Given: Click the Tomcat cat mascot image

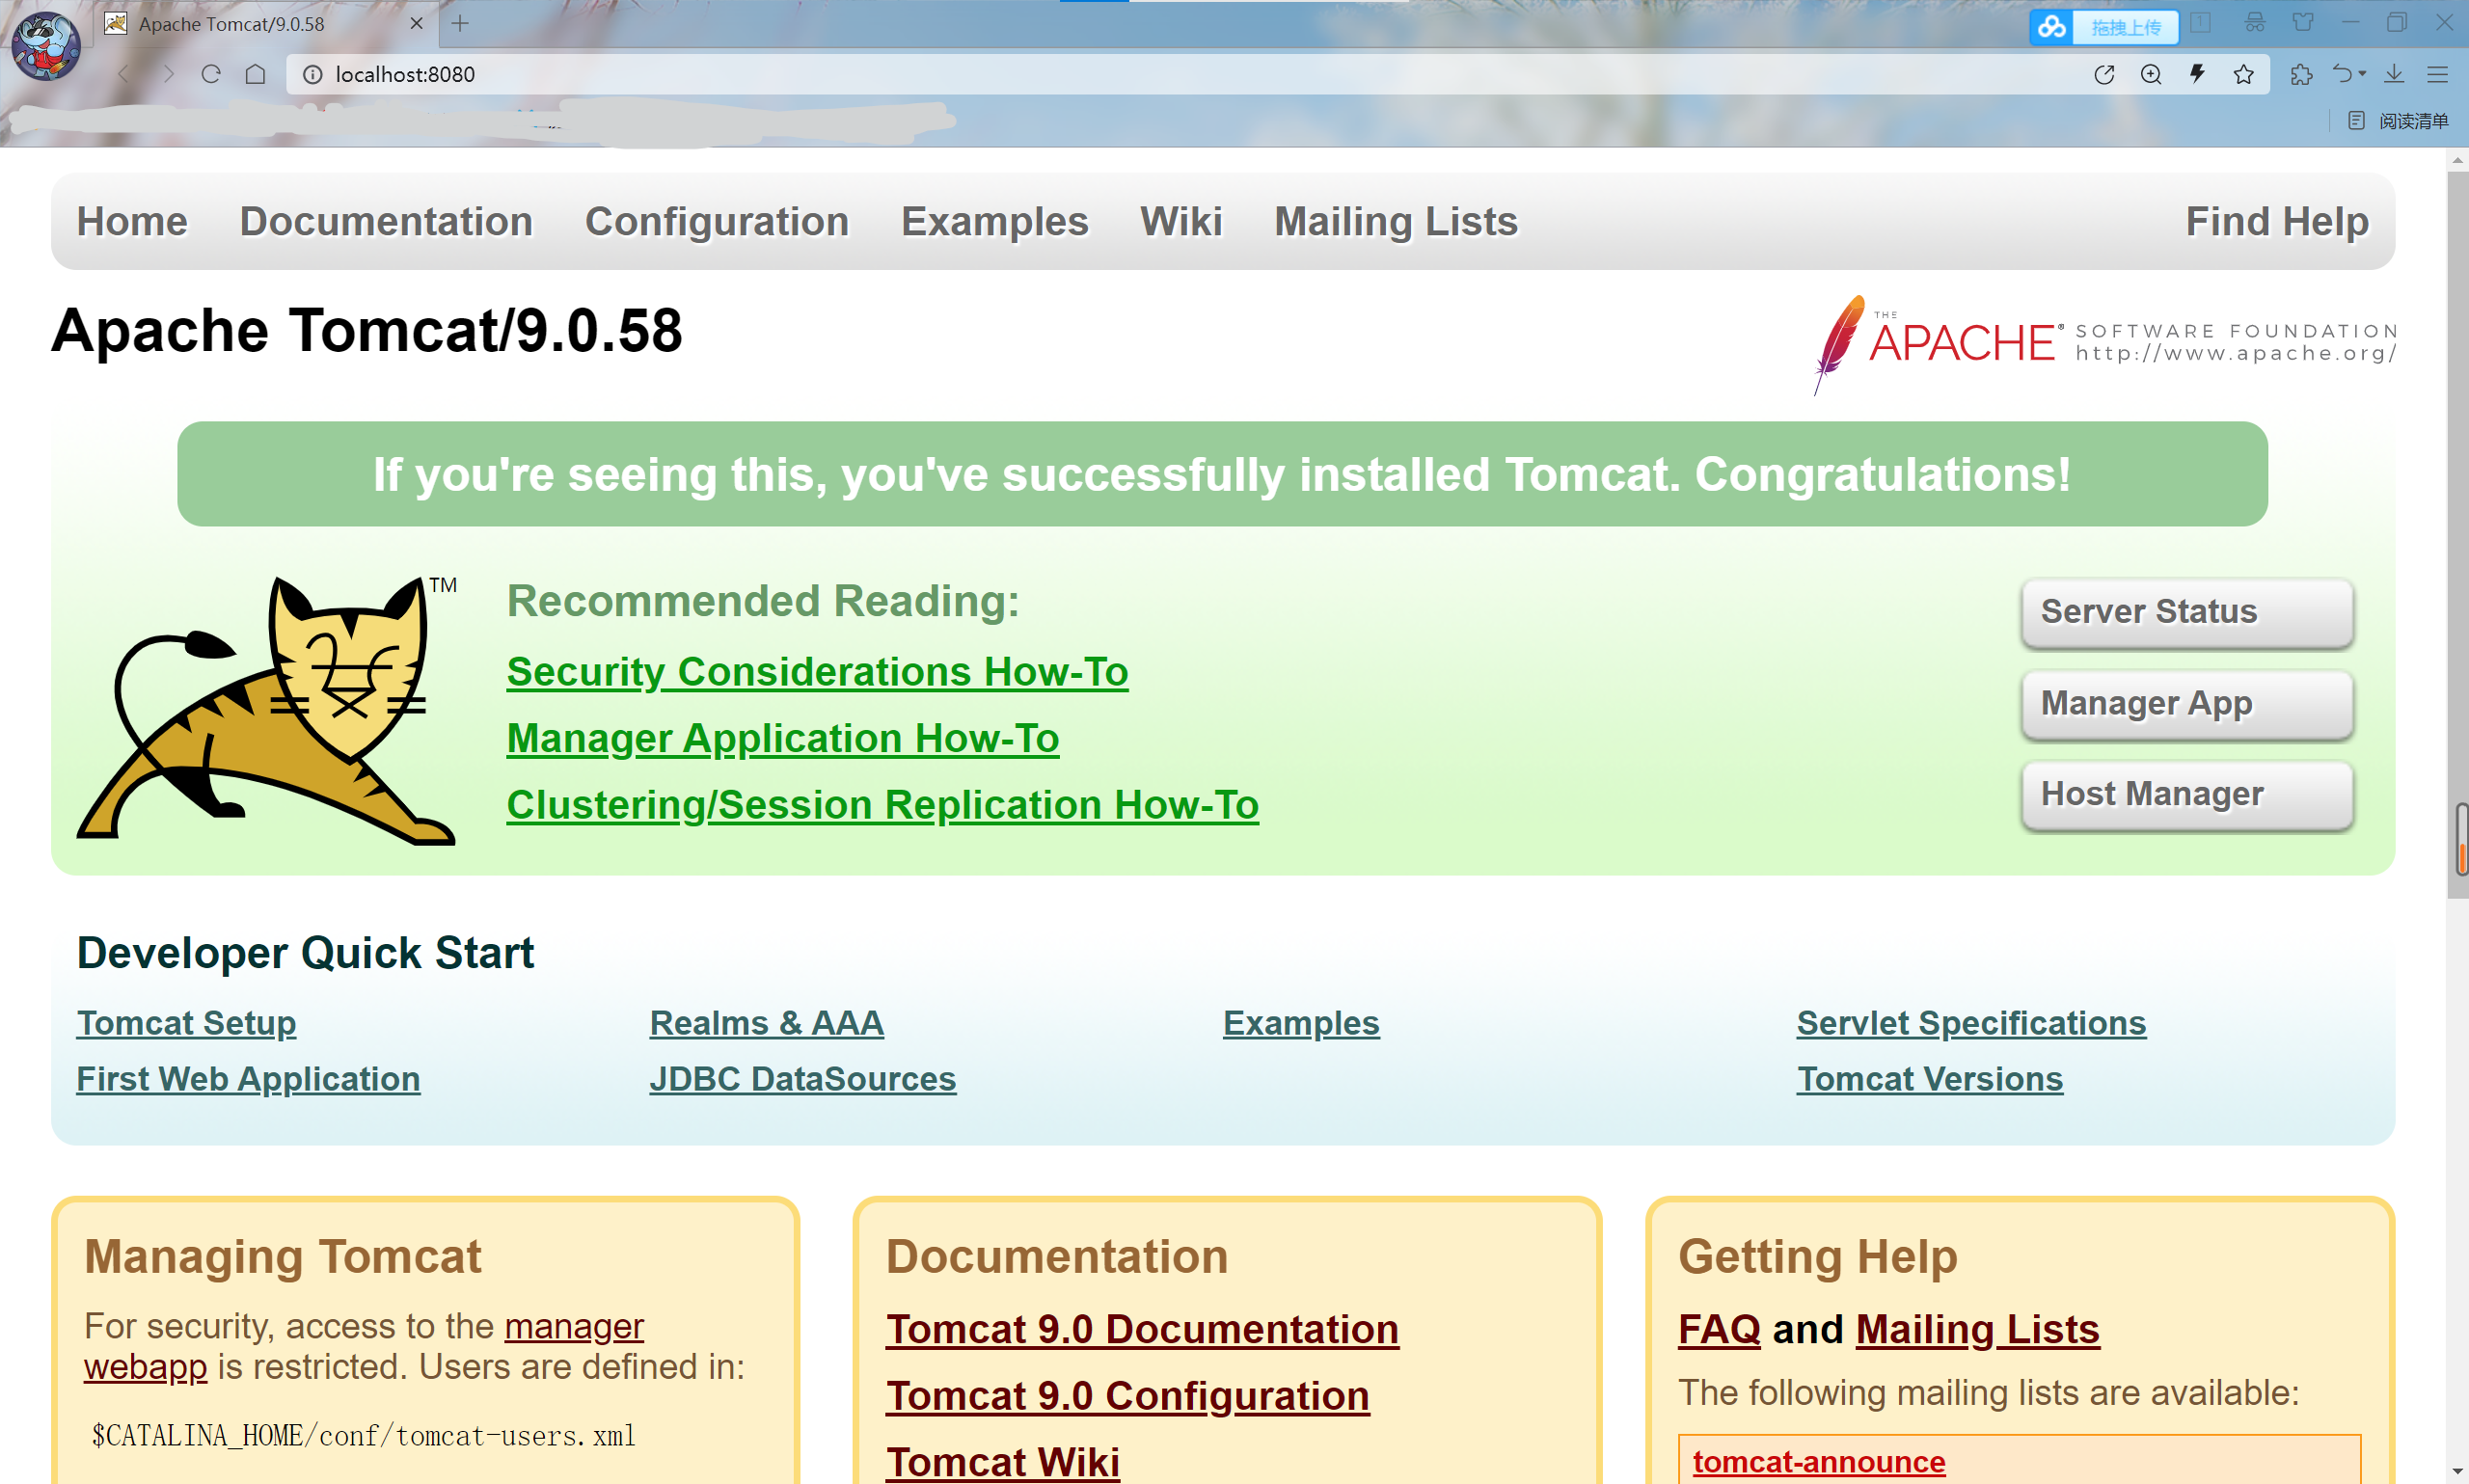Looking at the screenshot, I should click(267, 710).
